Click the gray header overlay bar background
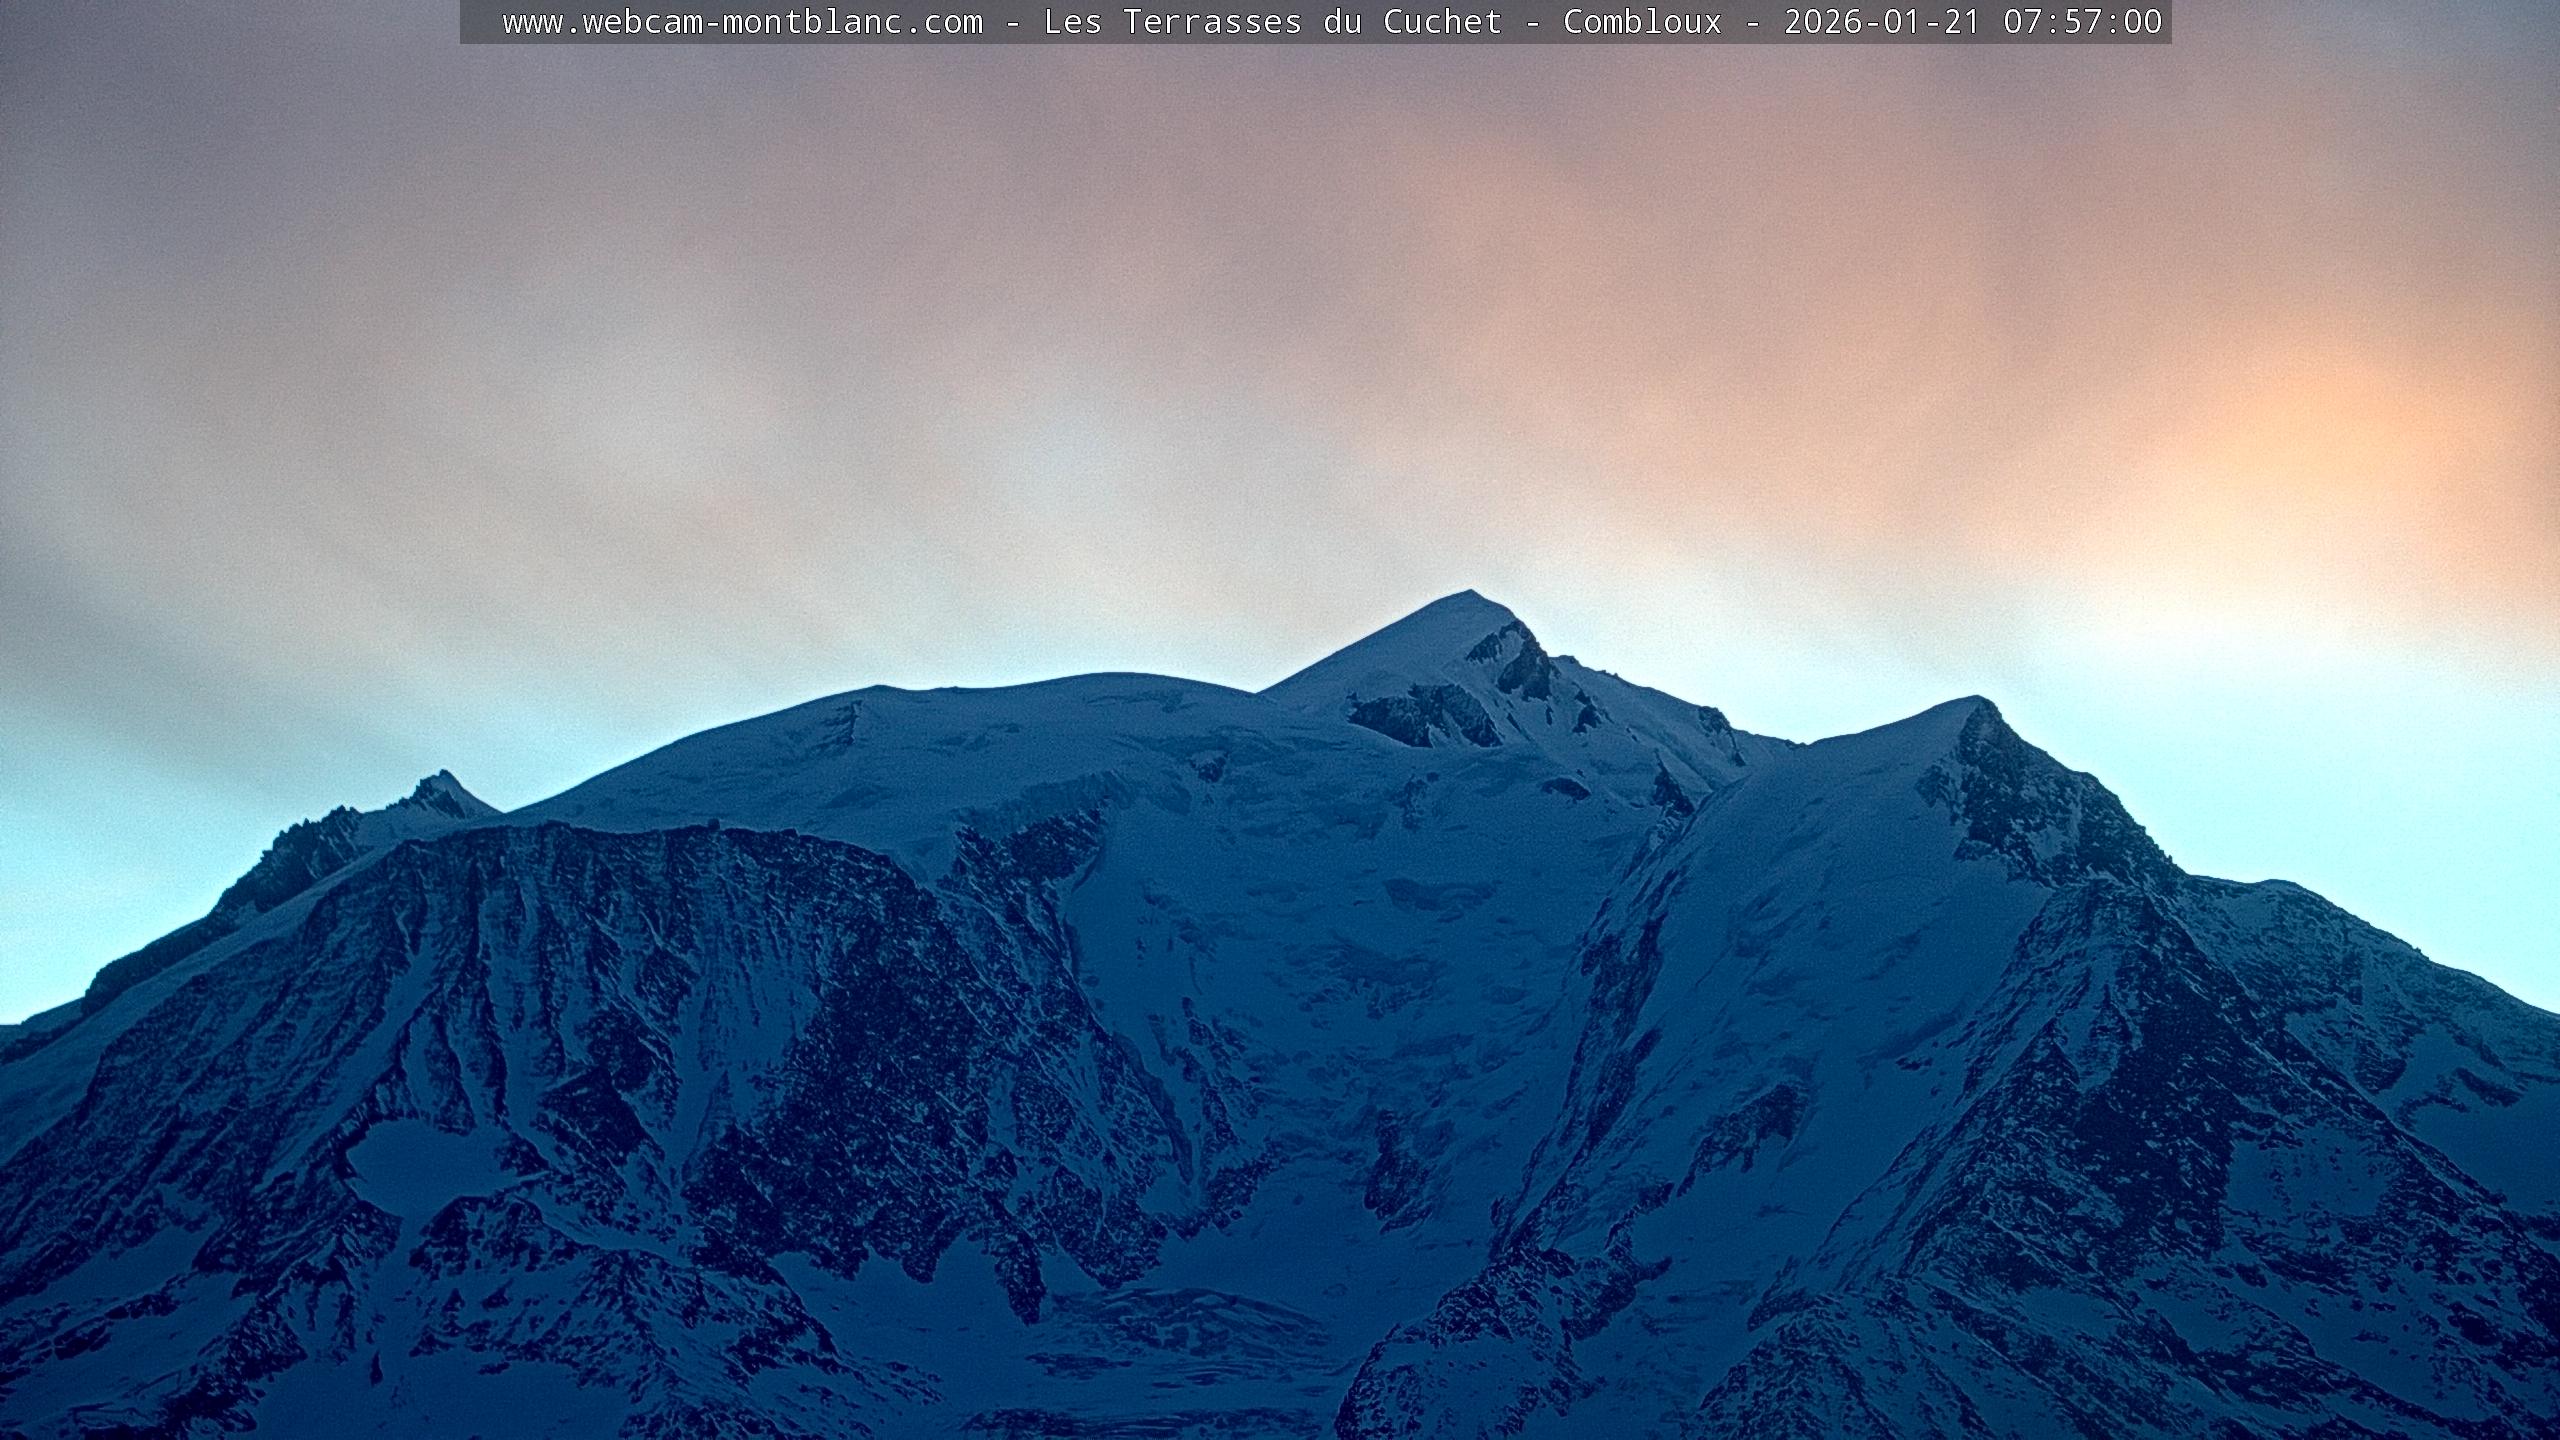 (x=482, y=22)
